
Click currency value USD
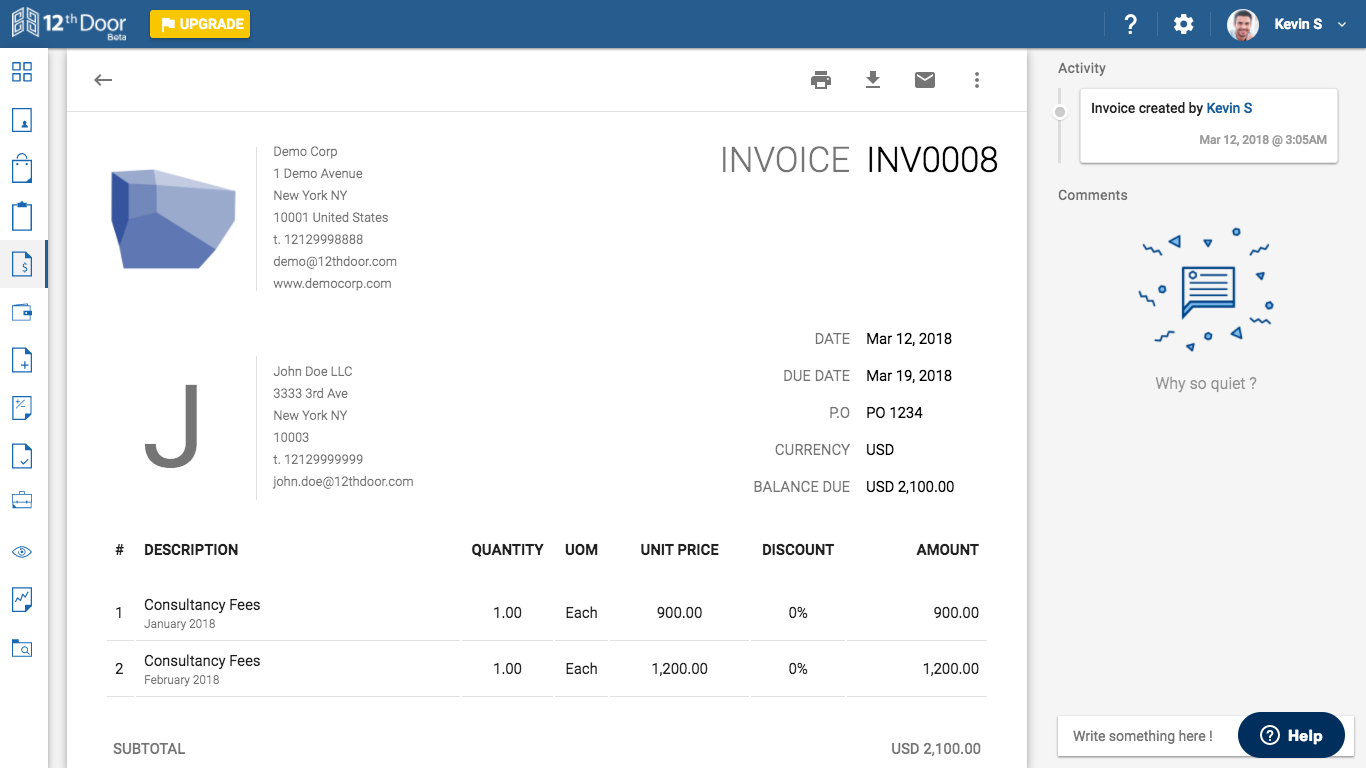click(880, 450)
